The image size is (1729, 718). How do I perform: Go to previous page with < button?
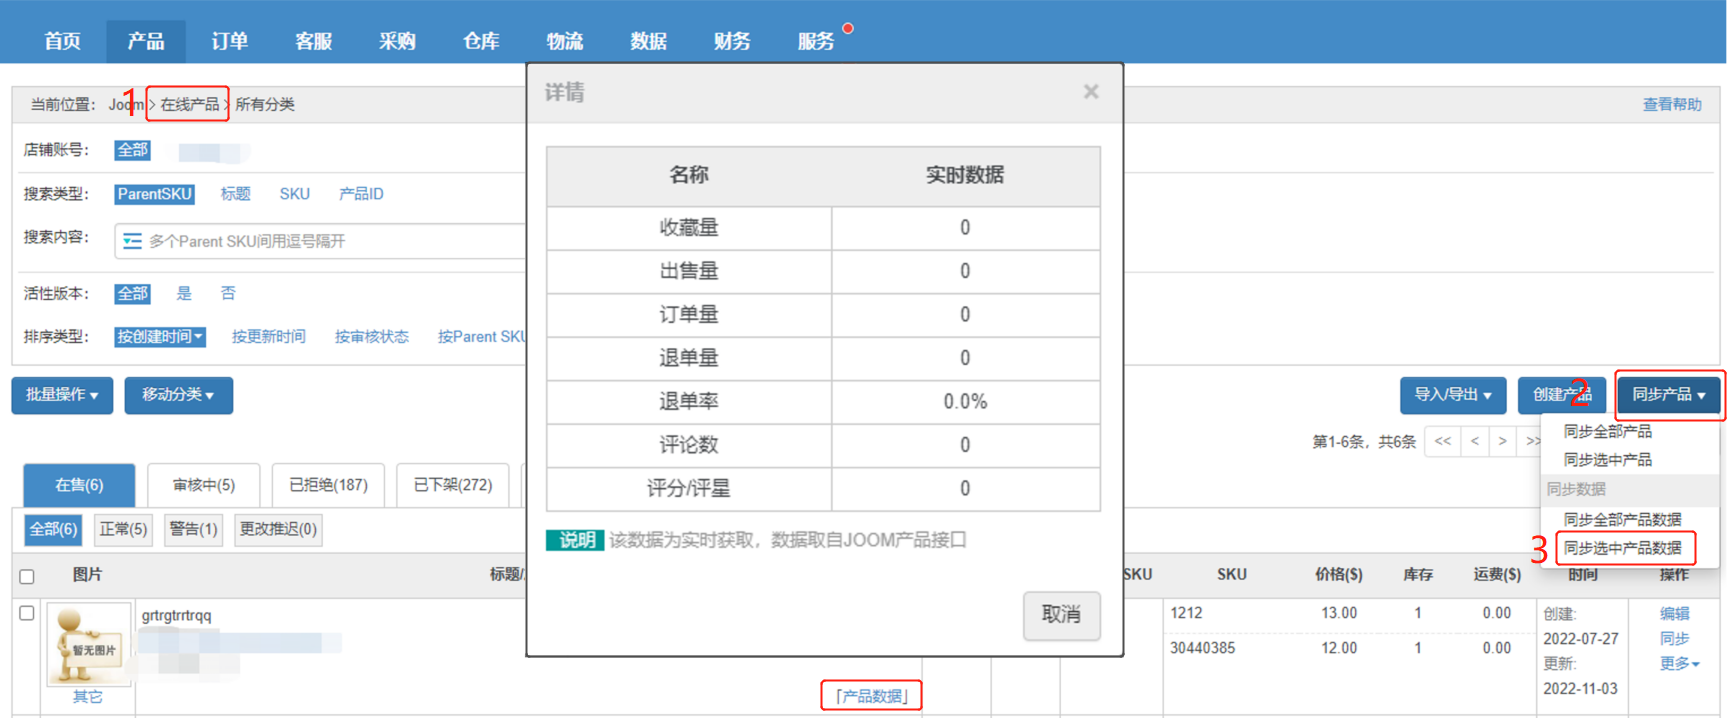pyautogui.click(x=1474, y=441)
